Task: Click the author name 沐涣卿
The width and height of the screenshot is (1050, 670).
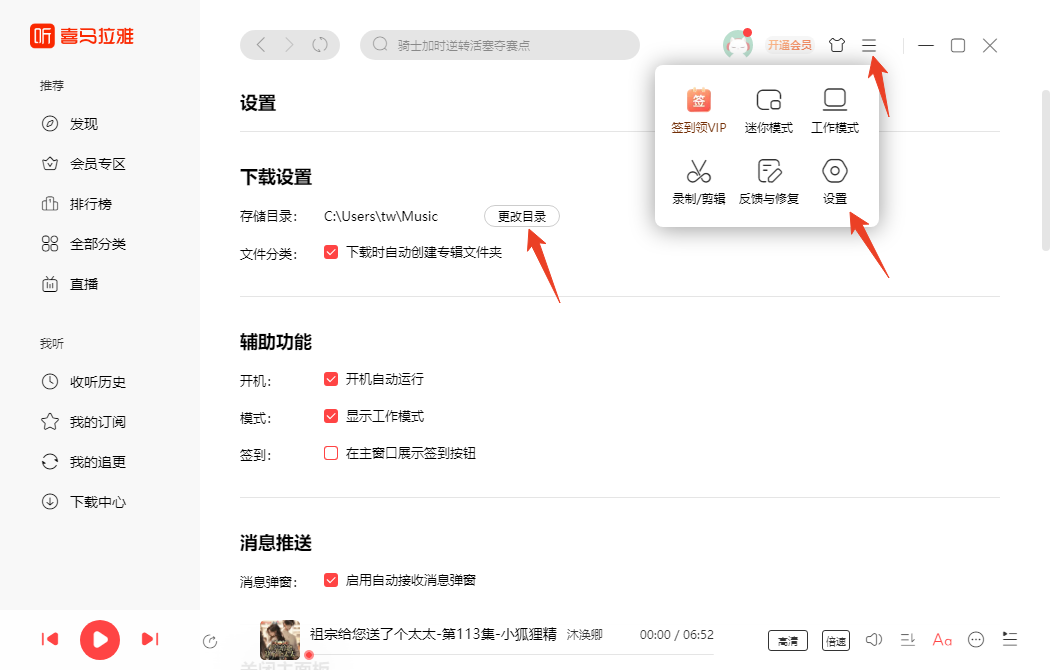Action: [585, 635]
